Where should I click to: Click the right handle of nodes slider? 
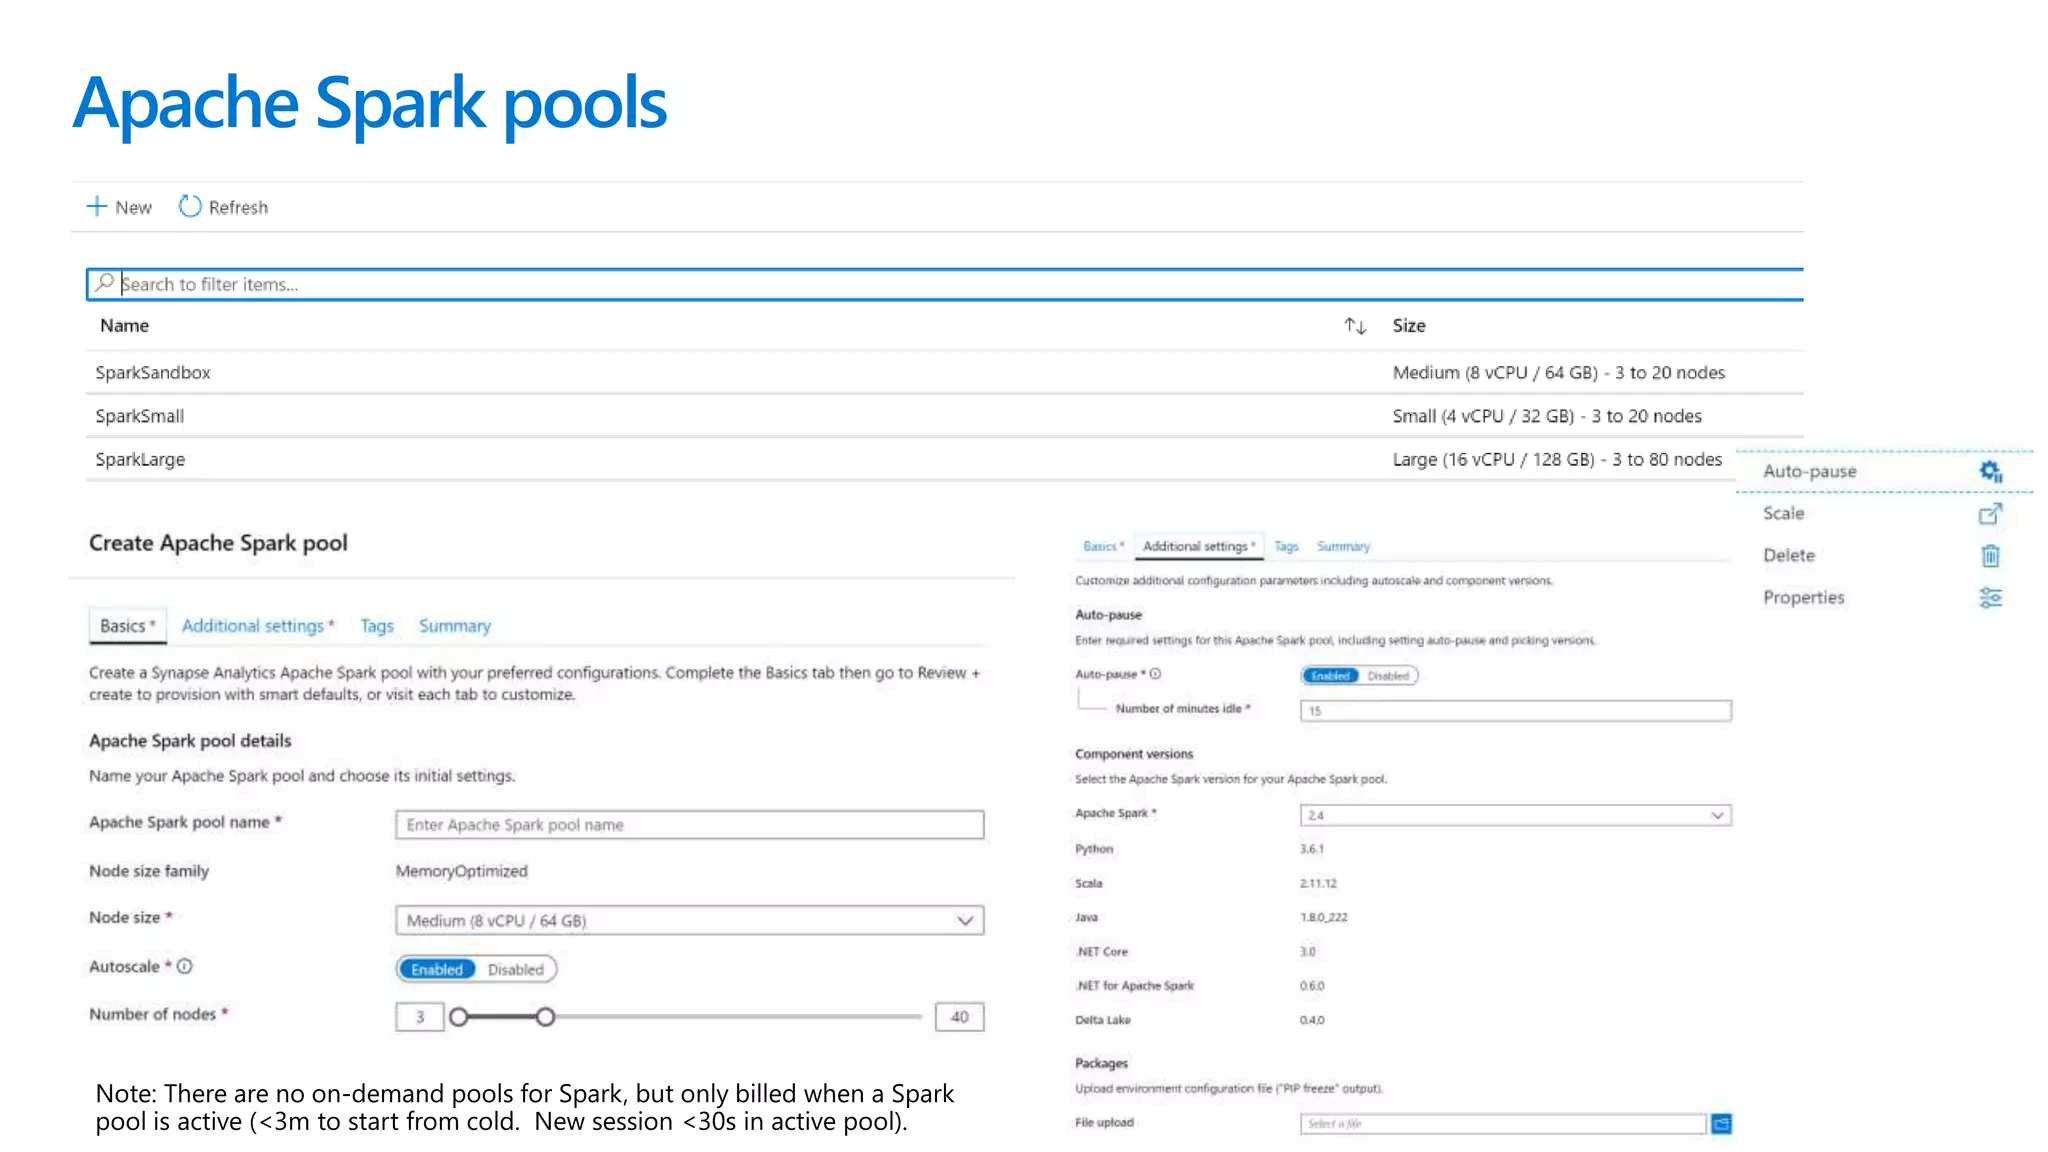tap(545, 1017)
